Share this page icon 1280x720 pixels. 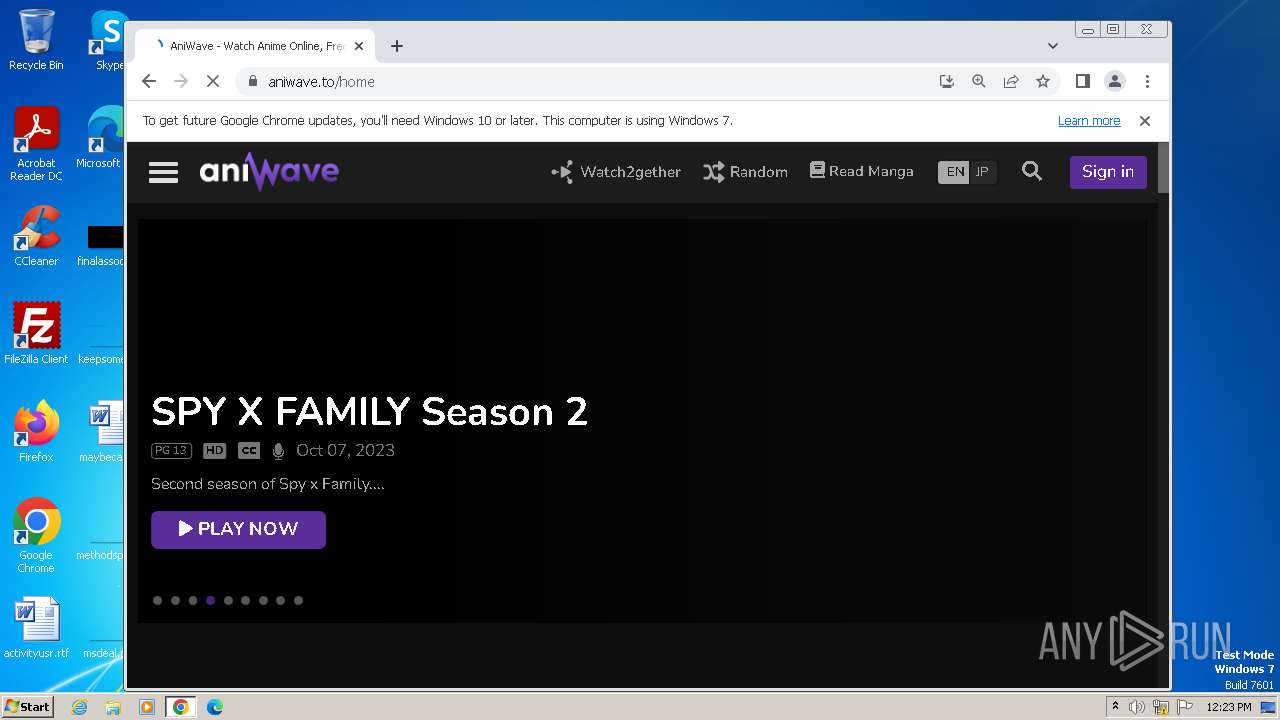[1011, 82]
